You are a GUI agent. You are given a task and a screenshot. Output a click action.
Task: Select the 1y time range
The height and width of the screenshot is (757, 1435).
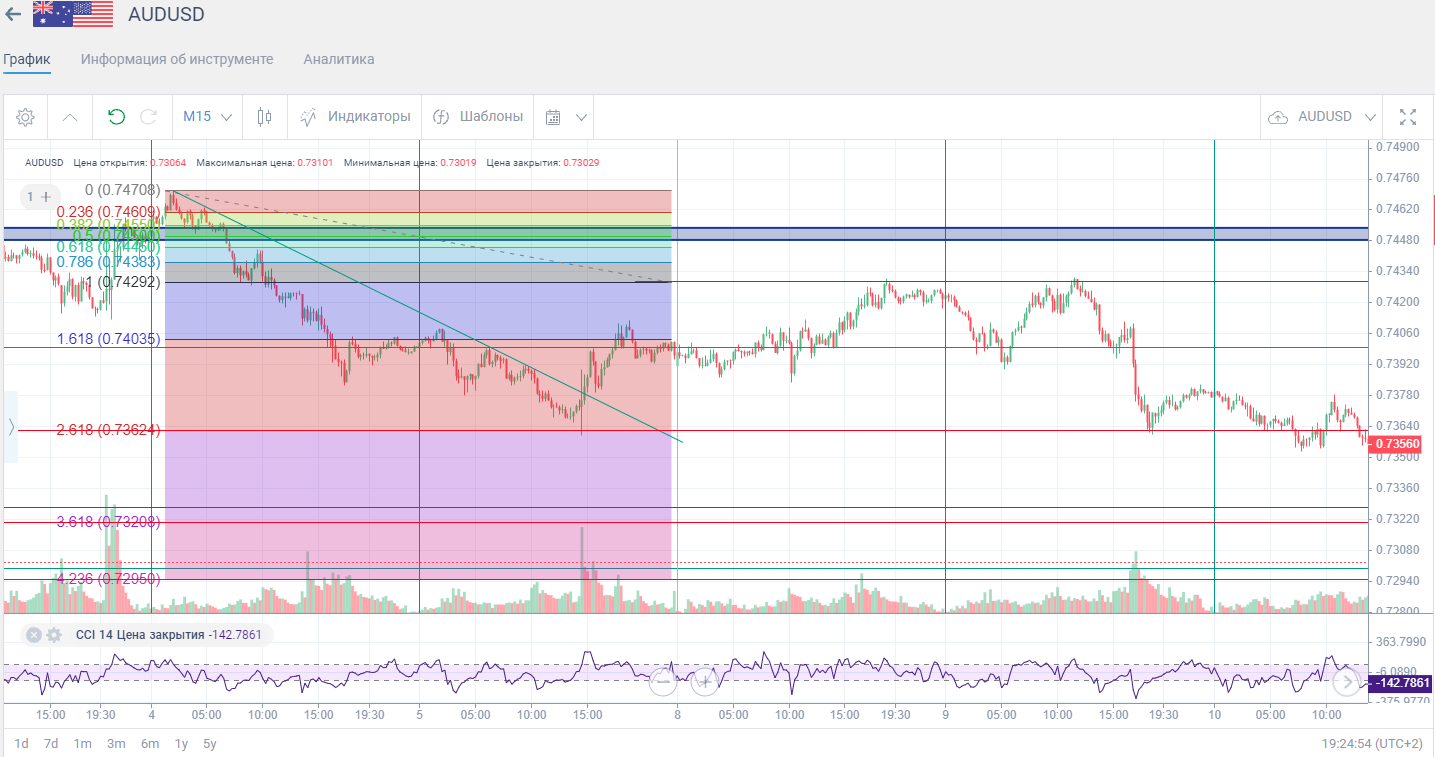[181, 743]
